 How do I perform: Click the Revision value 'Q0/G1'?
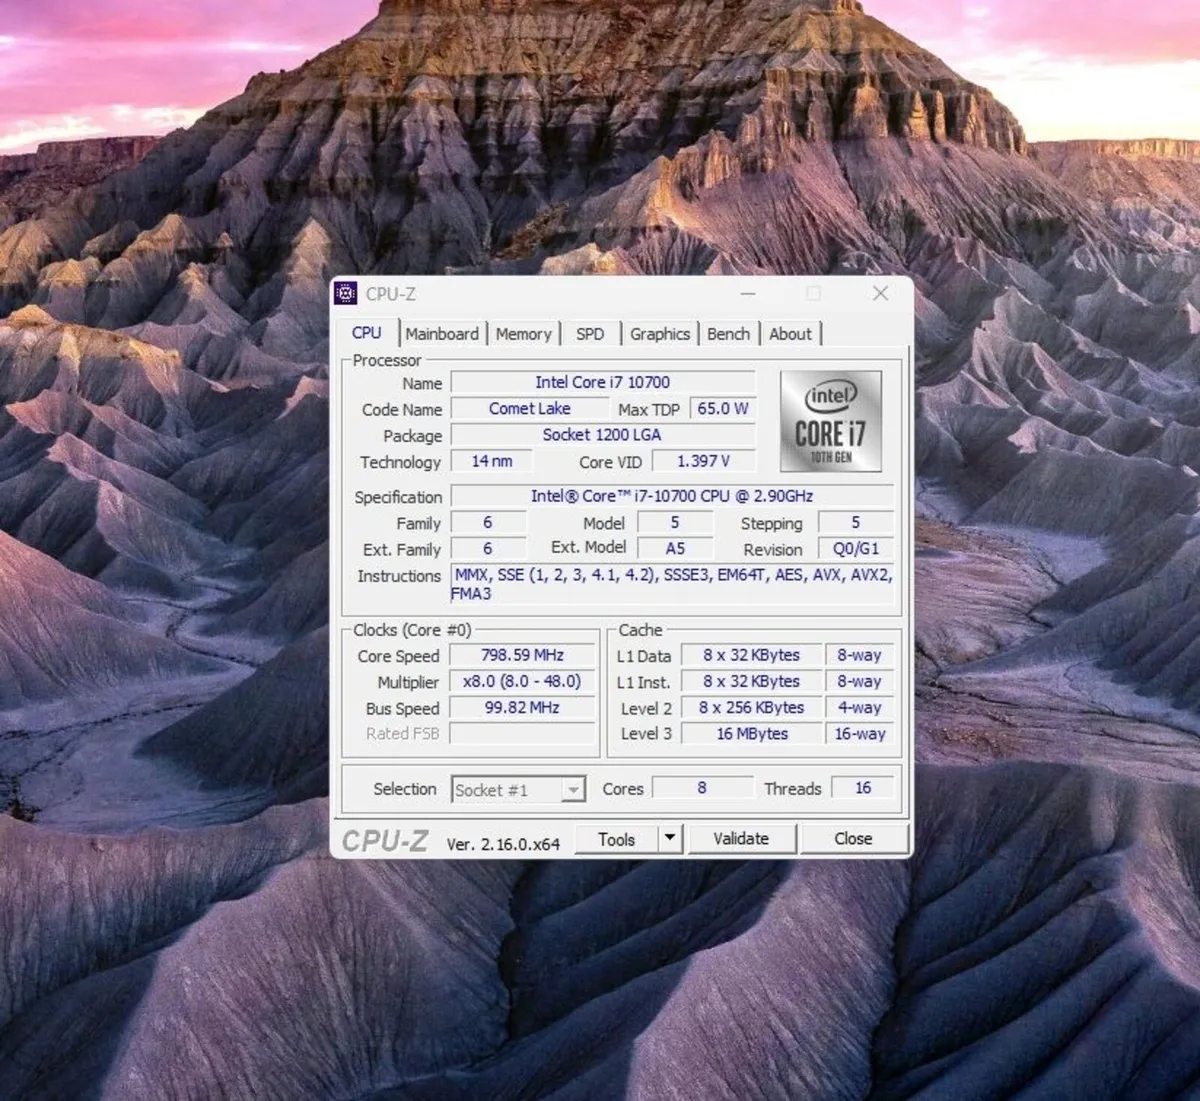[856, 548]
